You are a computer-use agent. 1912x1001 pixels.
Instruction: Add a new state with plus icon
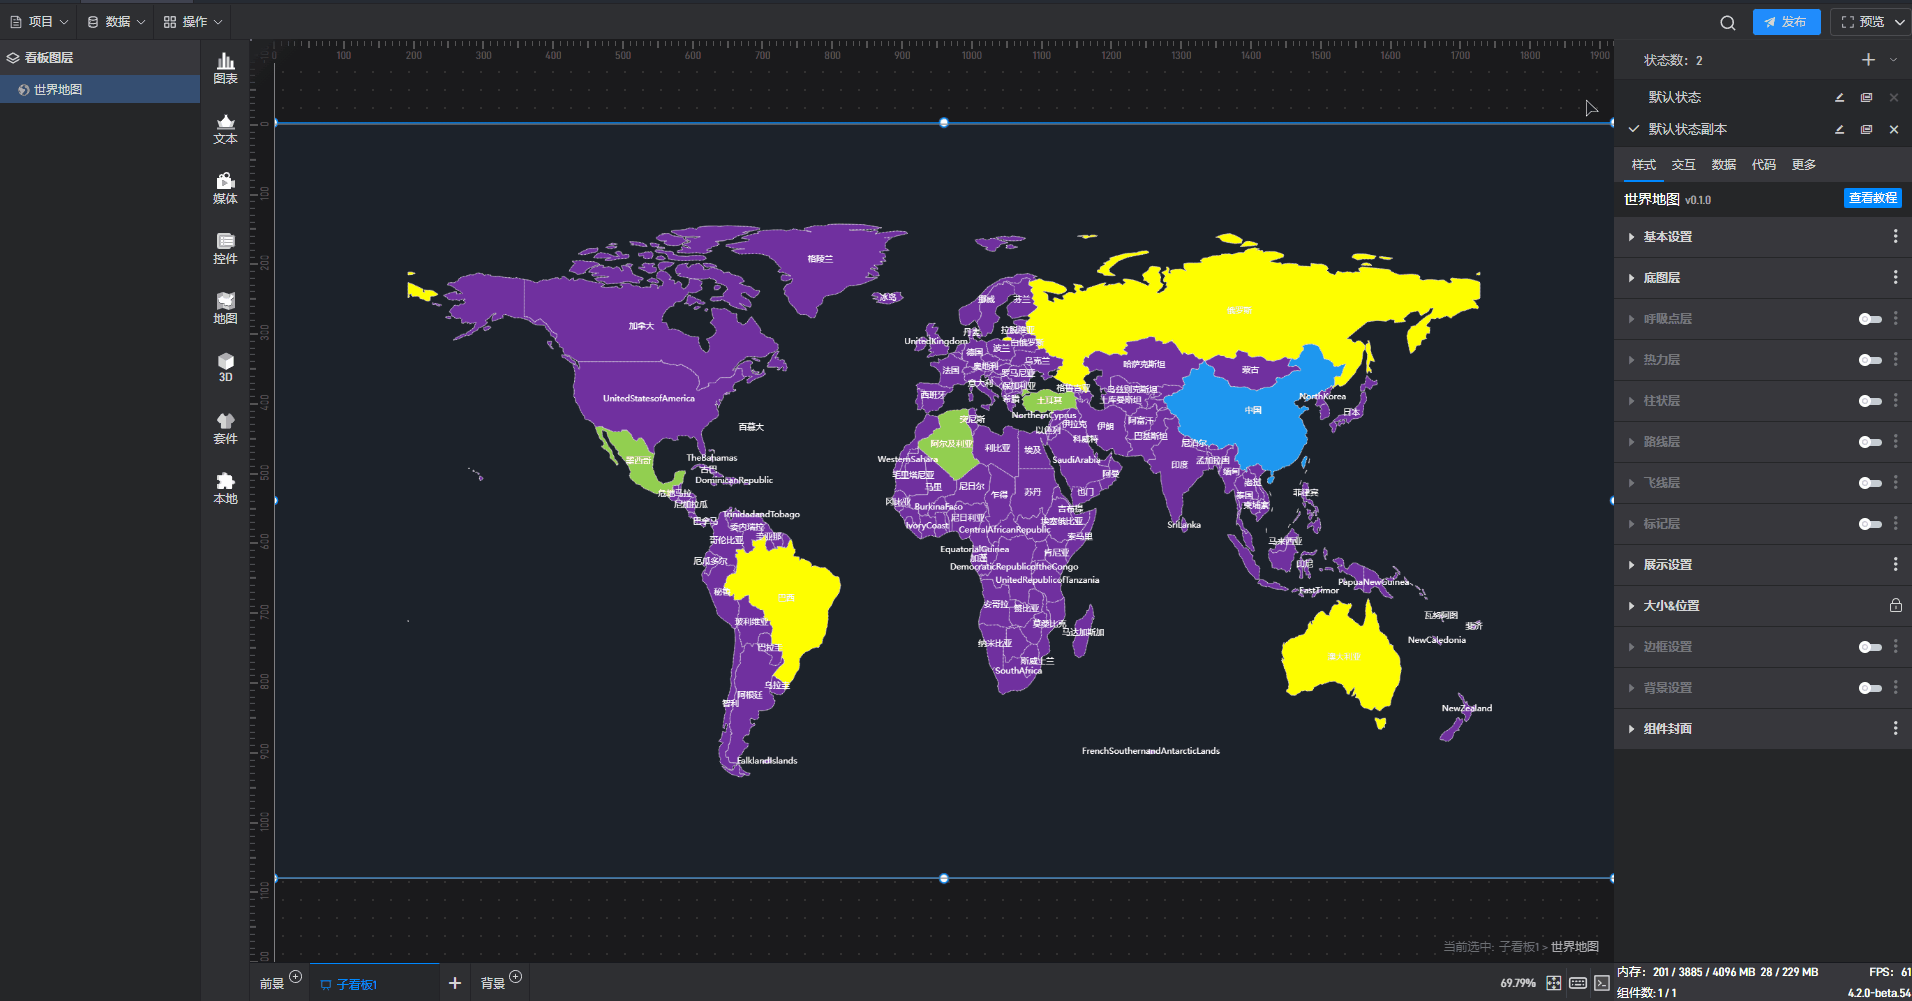pos(1868,60)
